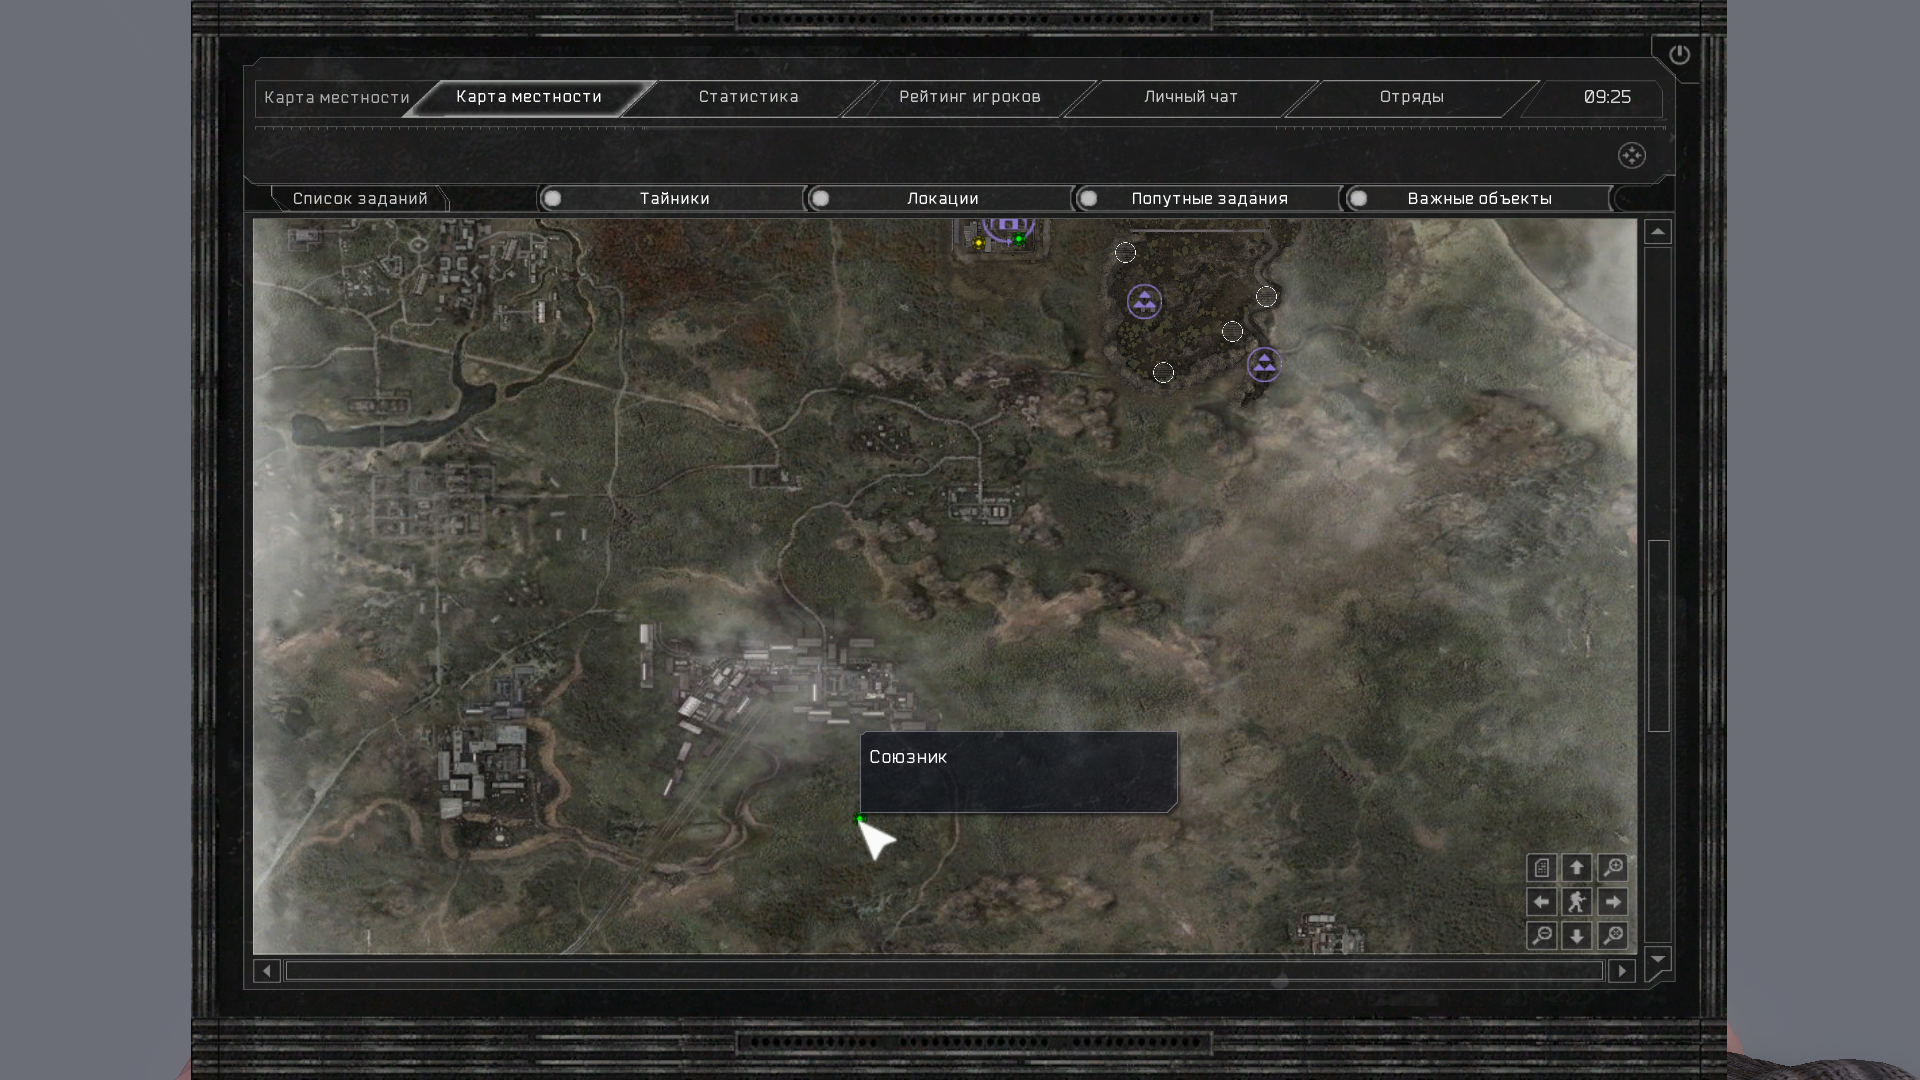Click the horizontal scrollbar left arrow
This screenshot has width=1920, height=1080.
point(266,971)
